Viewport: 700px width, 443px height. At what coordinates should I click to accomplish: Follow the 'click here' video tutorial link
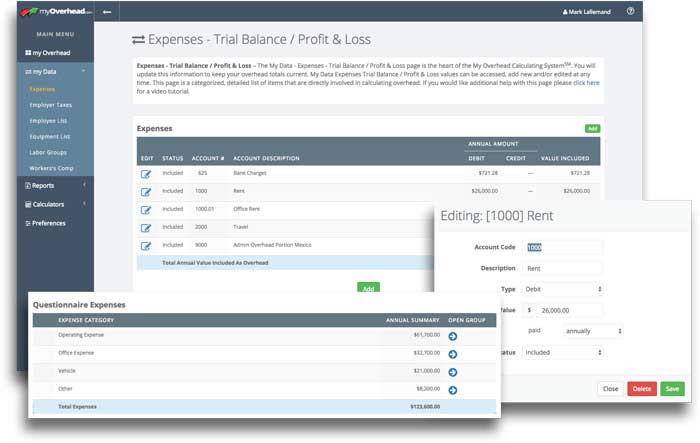(x=586, y=83)
